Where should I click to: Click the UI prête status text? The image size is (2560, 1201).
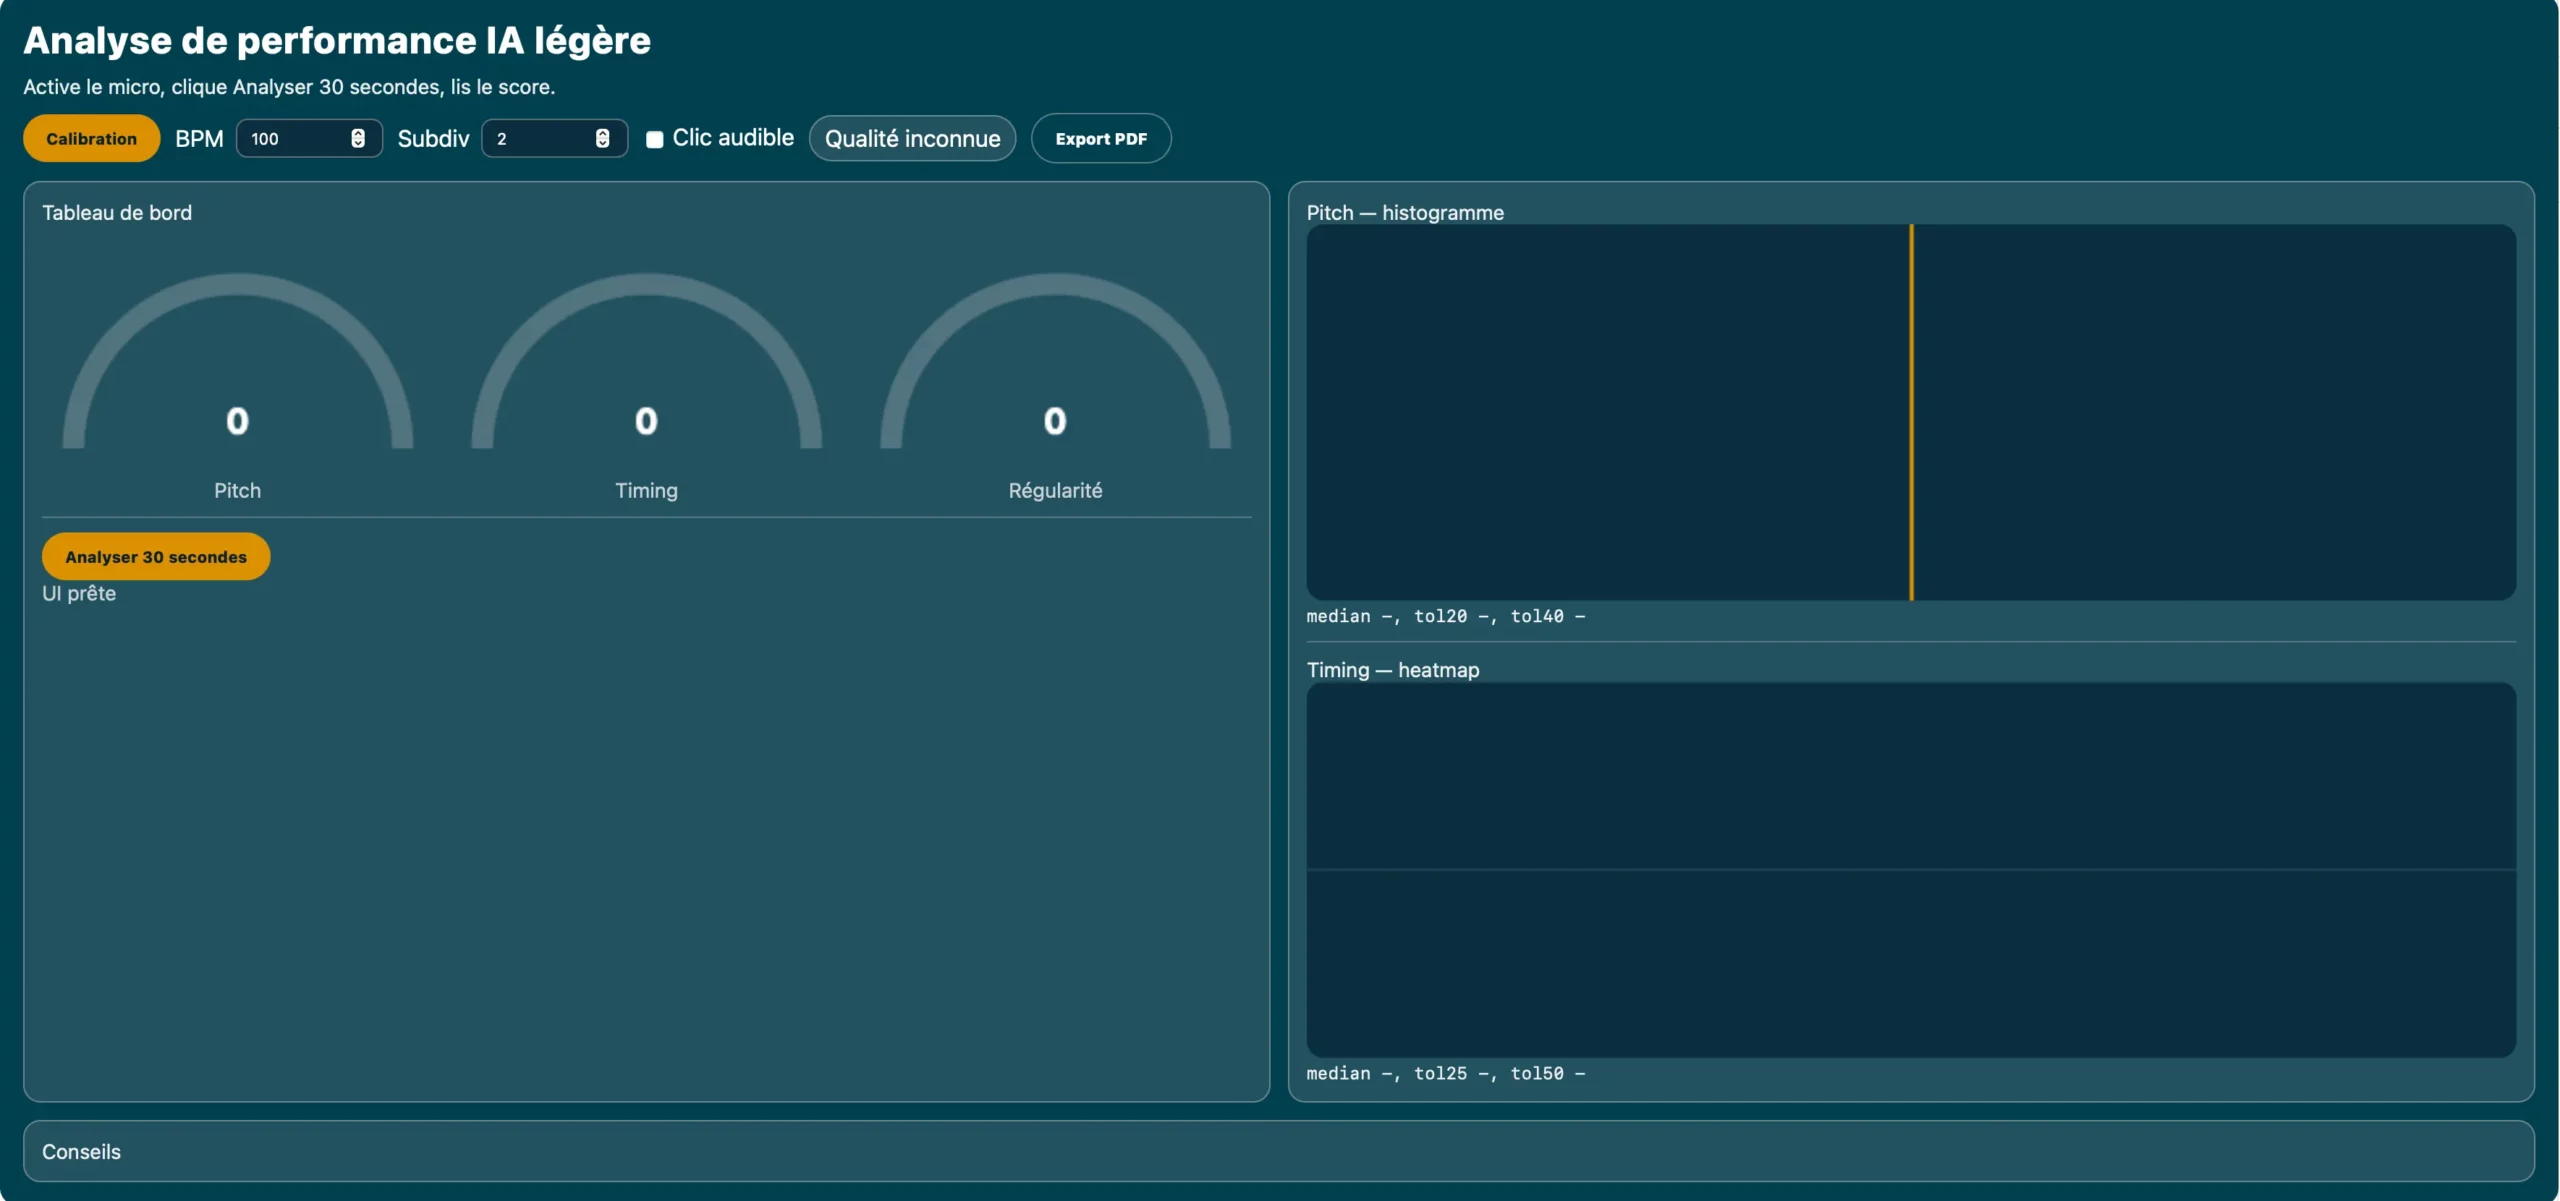79,594
